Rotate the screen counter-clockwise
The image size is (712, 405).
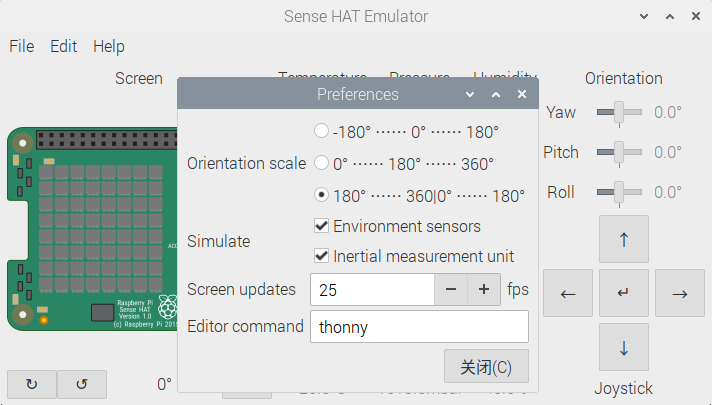(x=82, y=384)
